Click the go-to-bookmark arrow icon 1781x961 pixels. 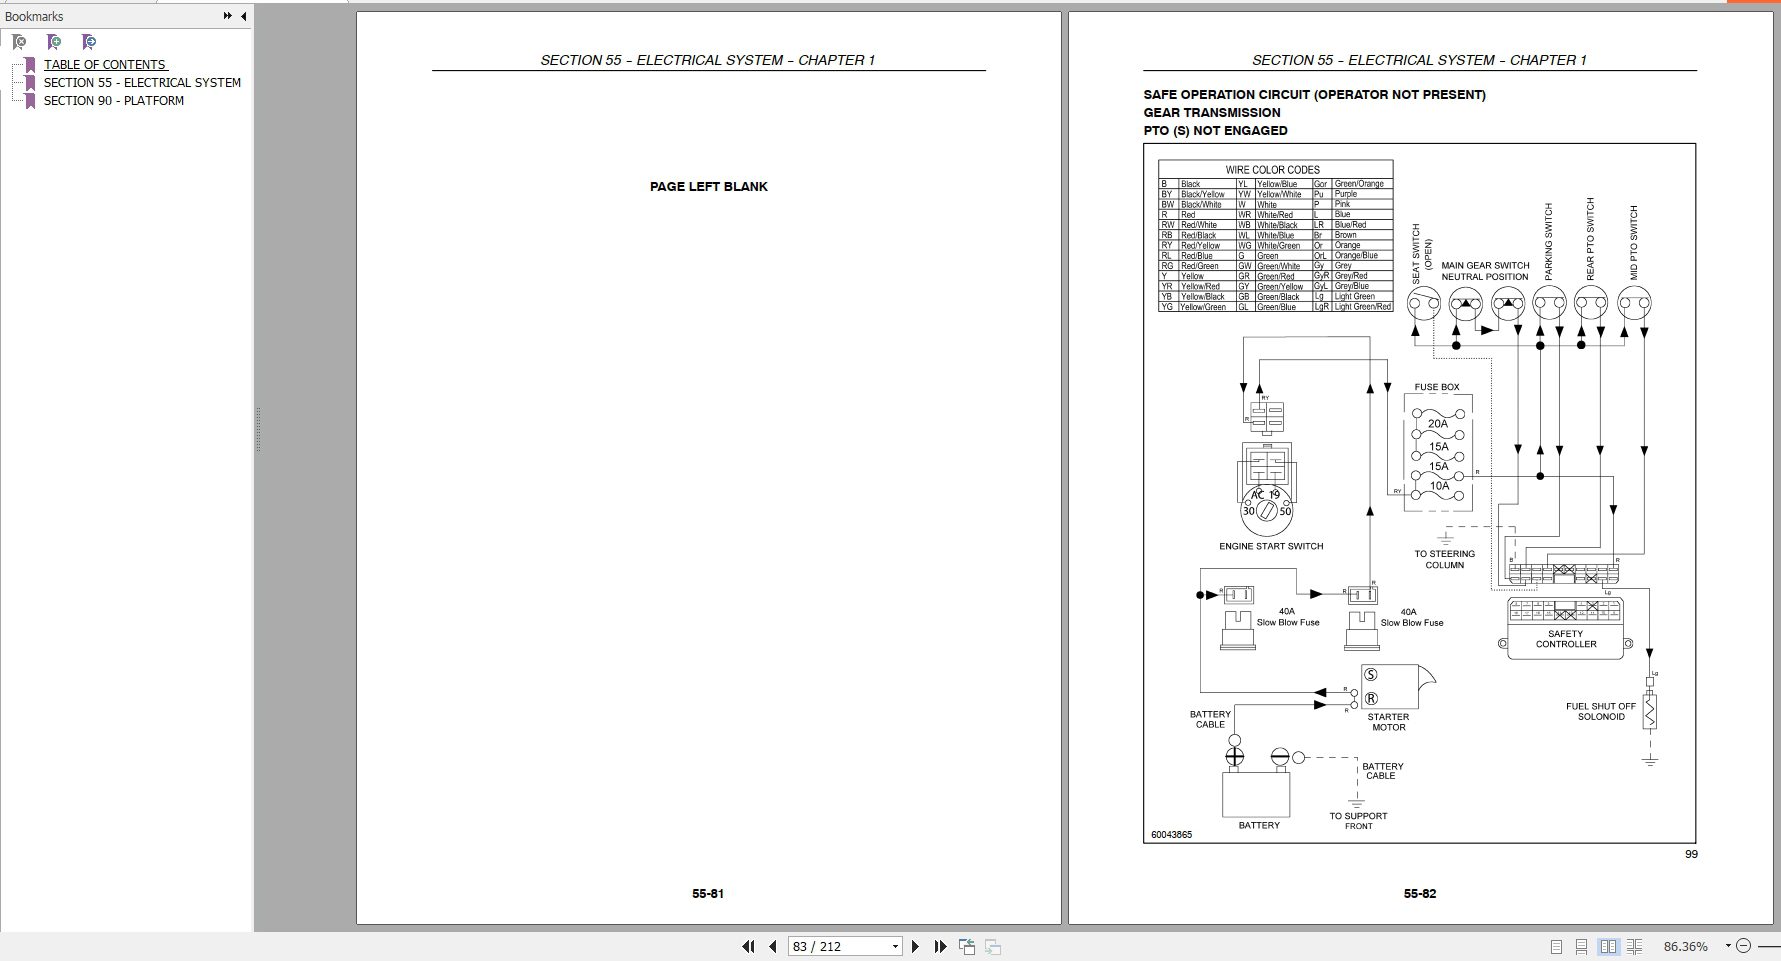87,42
